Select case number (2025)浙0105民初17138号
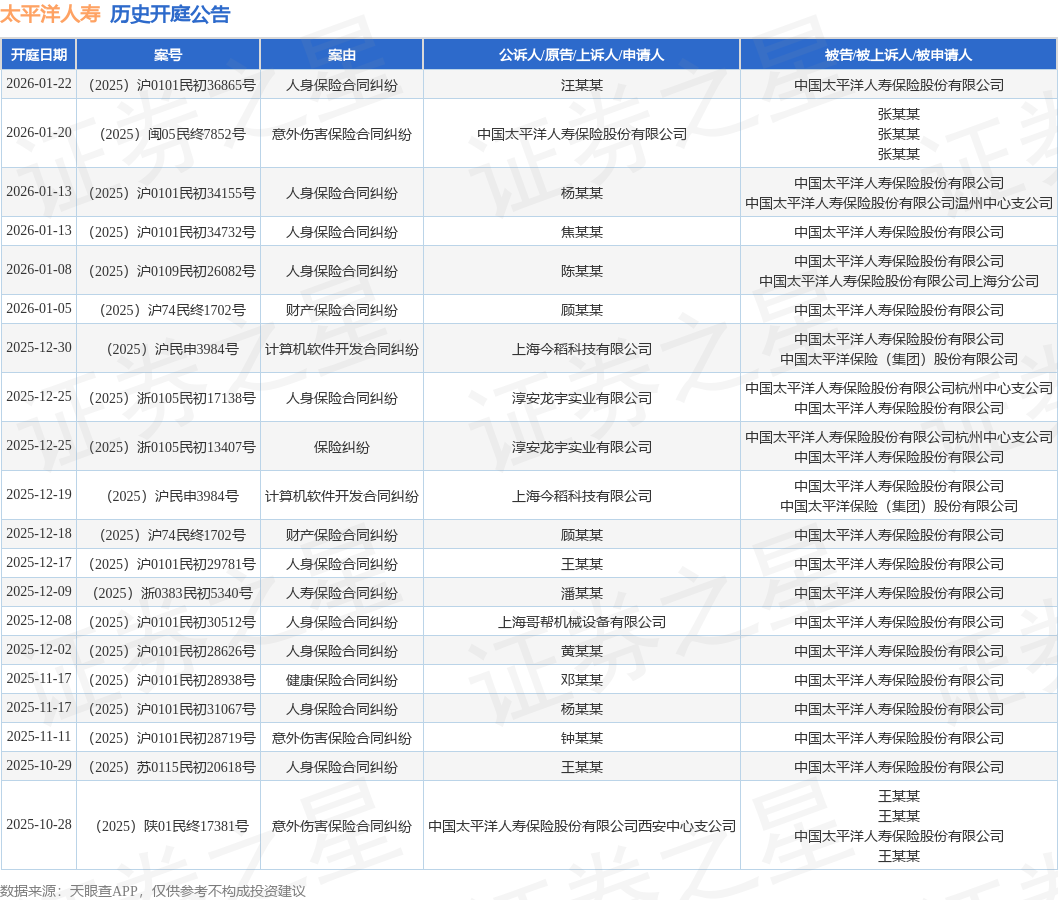This screenshot has height=900, width=1058. click(x=172, y=399)
